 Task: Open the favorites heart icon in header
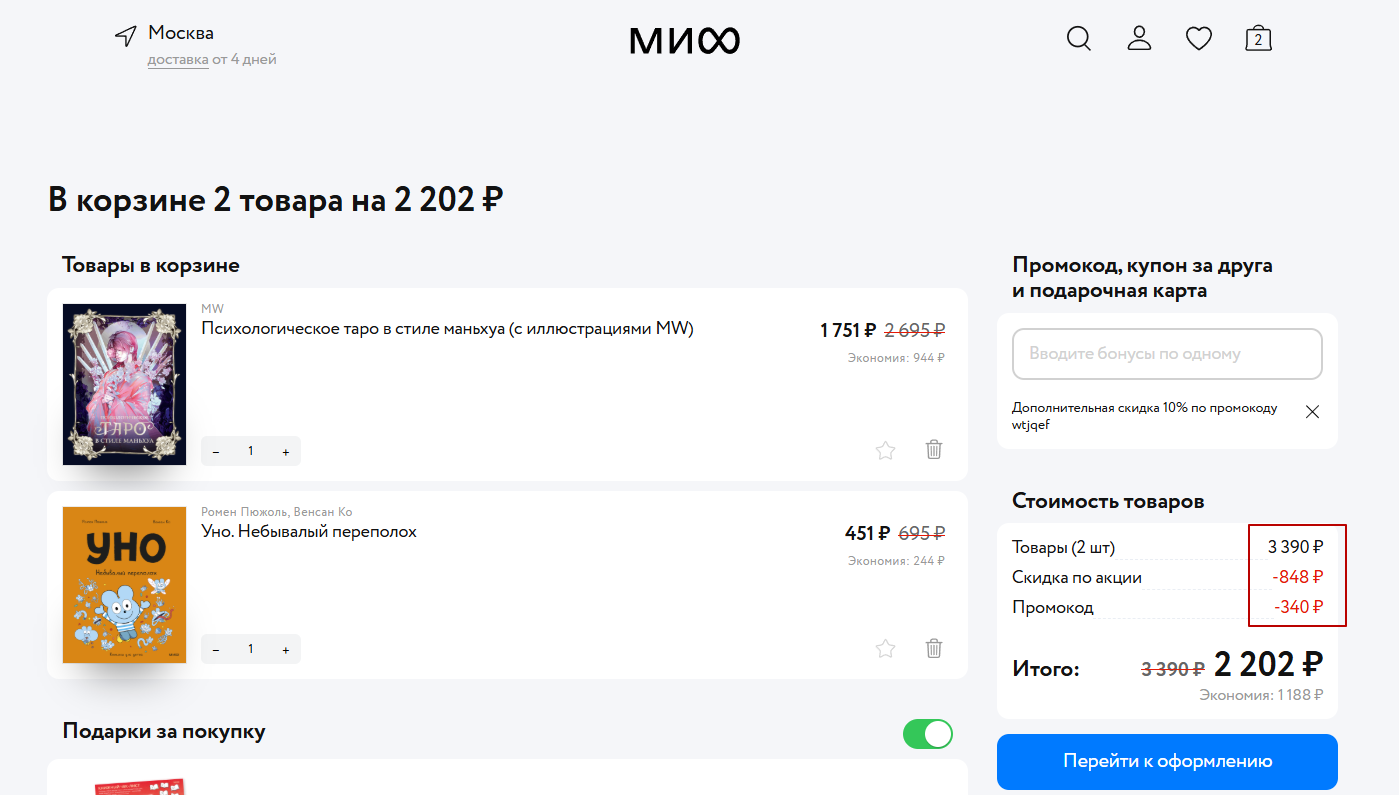pos(1198,39)
